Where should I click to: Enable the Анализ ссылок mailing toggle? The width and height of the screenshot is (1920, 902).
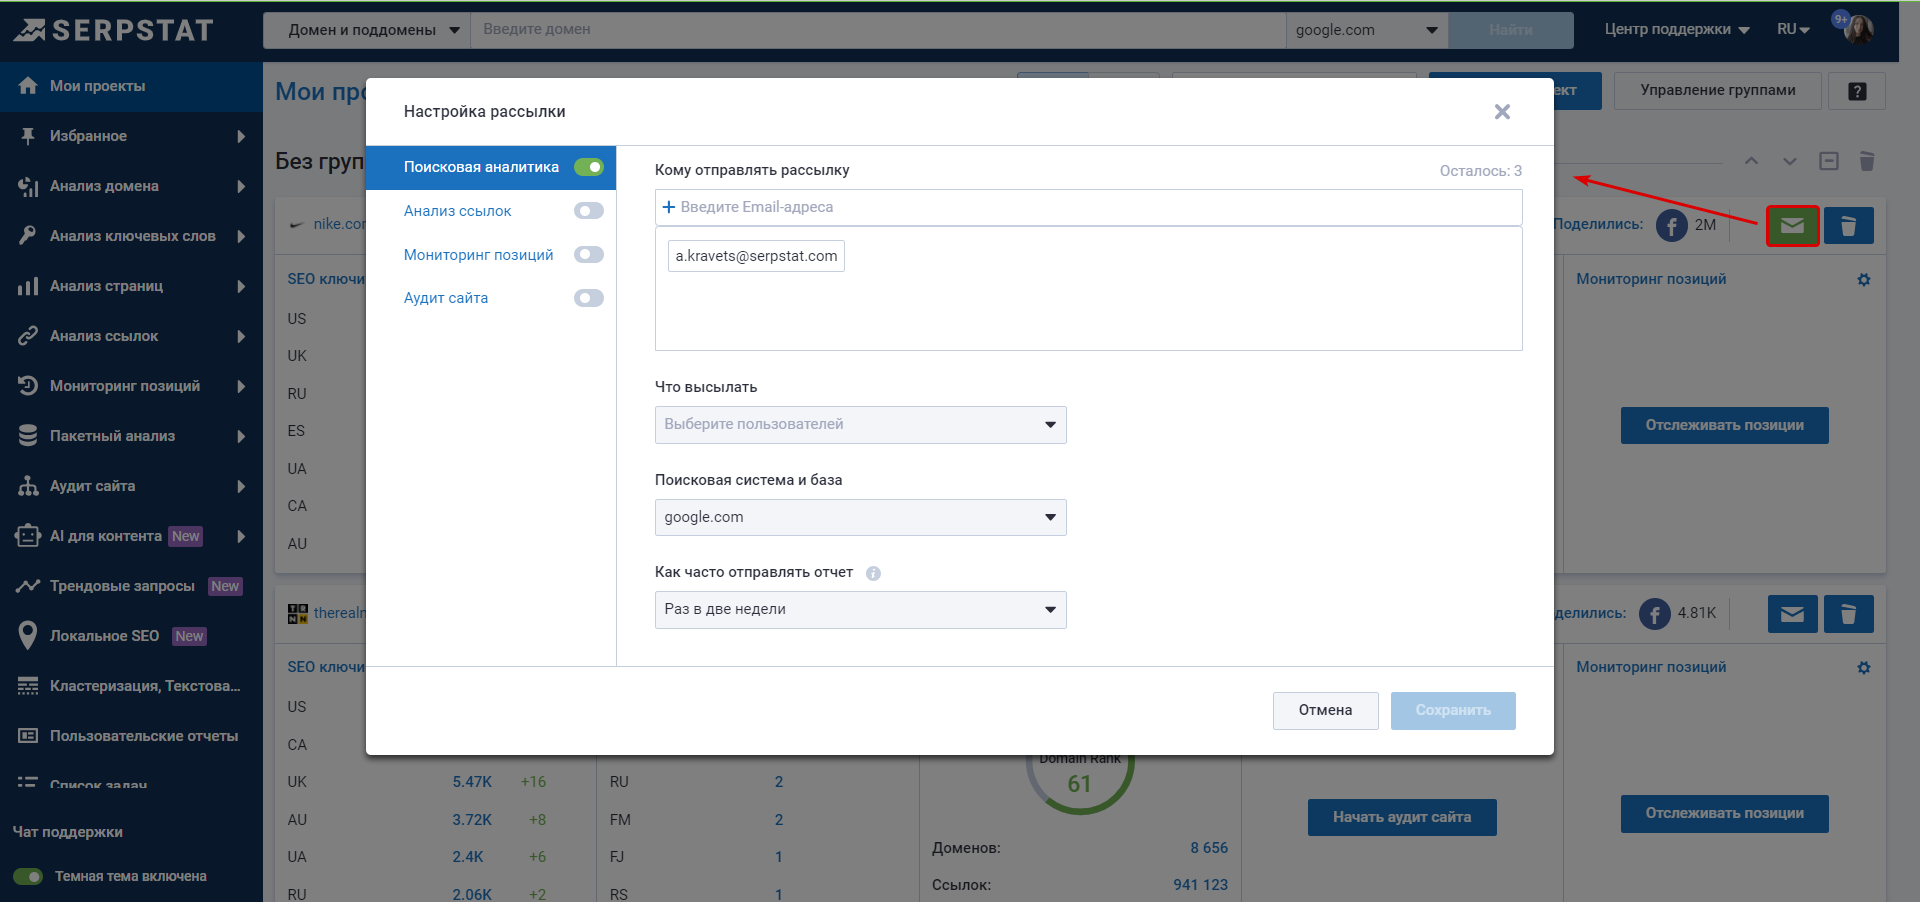point(589,211)
